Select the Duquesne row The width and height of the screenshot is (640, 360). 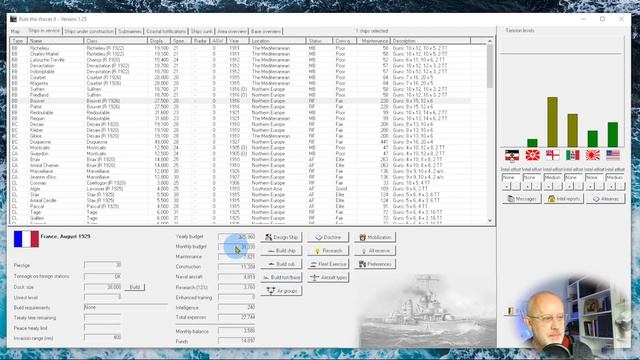(x=240, y=142)
